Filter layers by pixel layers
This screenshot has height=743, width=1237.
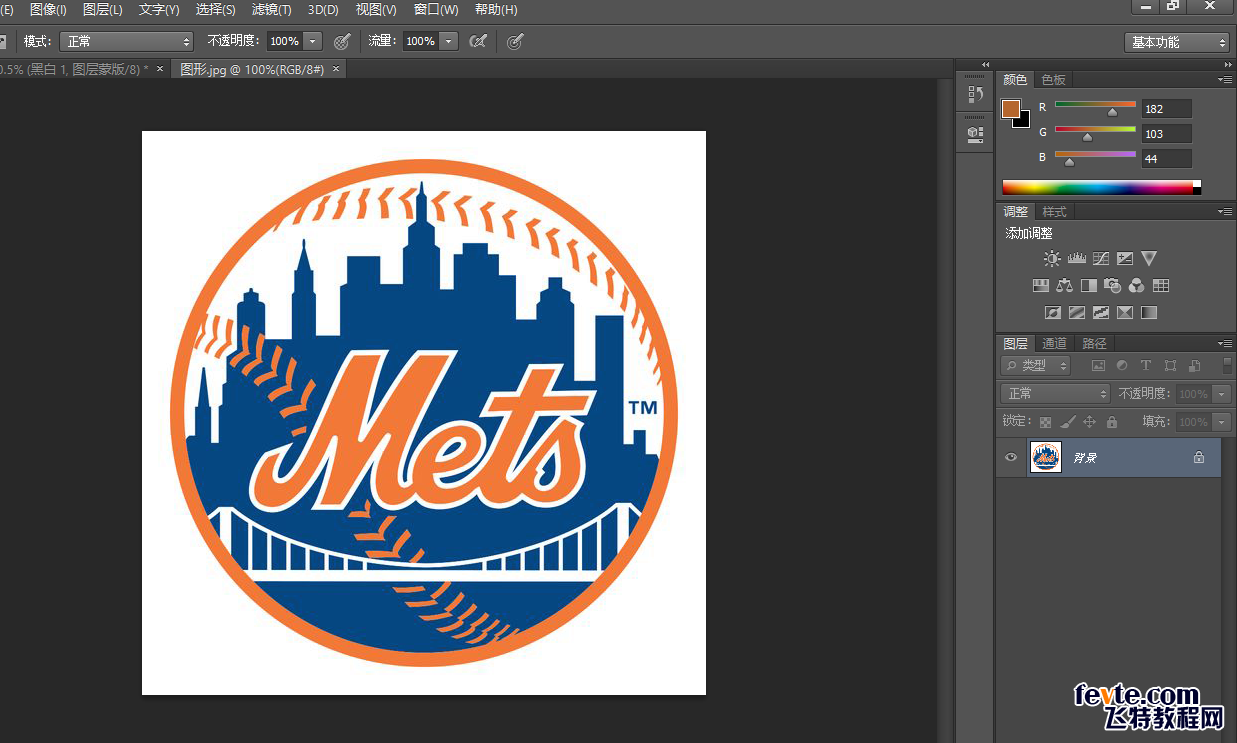[x=1098, y=366]
